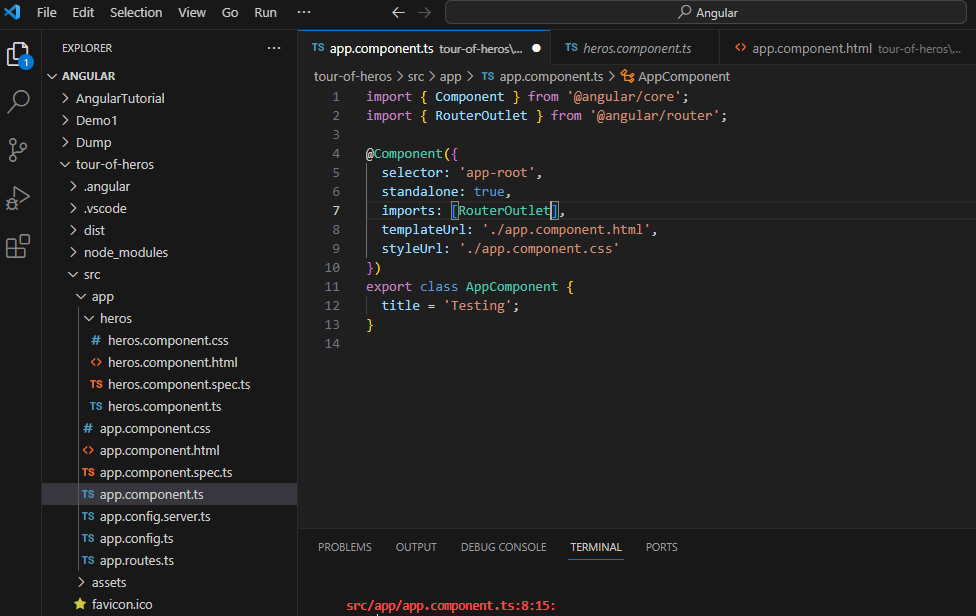Switch to the PROBLEMS panel tab
Viewport: 976px width, 616px height.
tap(344, 547)
